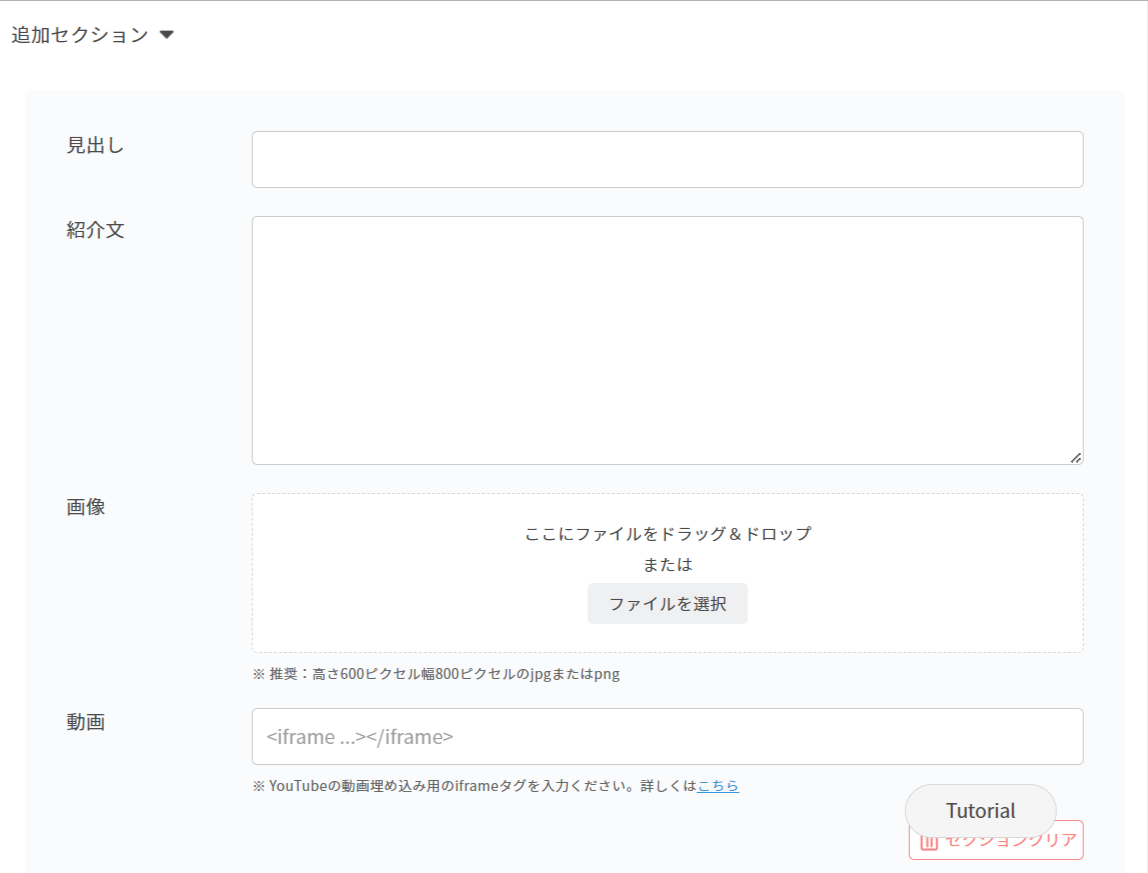Image resolution: width=1148 pixels, height=873 pixels.
Task: Click the 見出し field label
Action: (95, 145)
